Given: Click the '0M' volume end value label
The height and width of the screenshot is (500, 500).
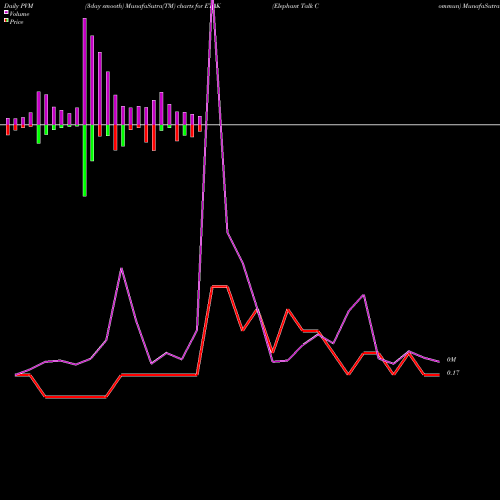Looking at the screenshot, I should click(x=451, y=360).
